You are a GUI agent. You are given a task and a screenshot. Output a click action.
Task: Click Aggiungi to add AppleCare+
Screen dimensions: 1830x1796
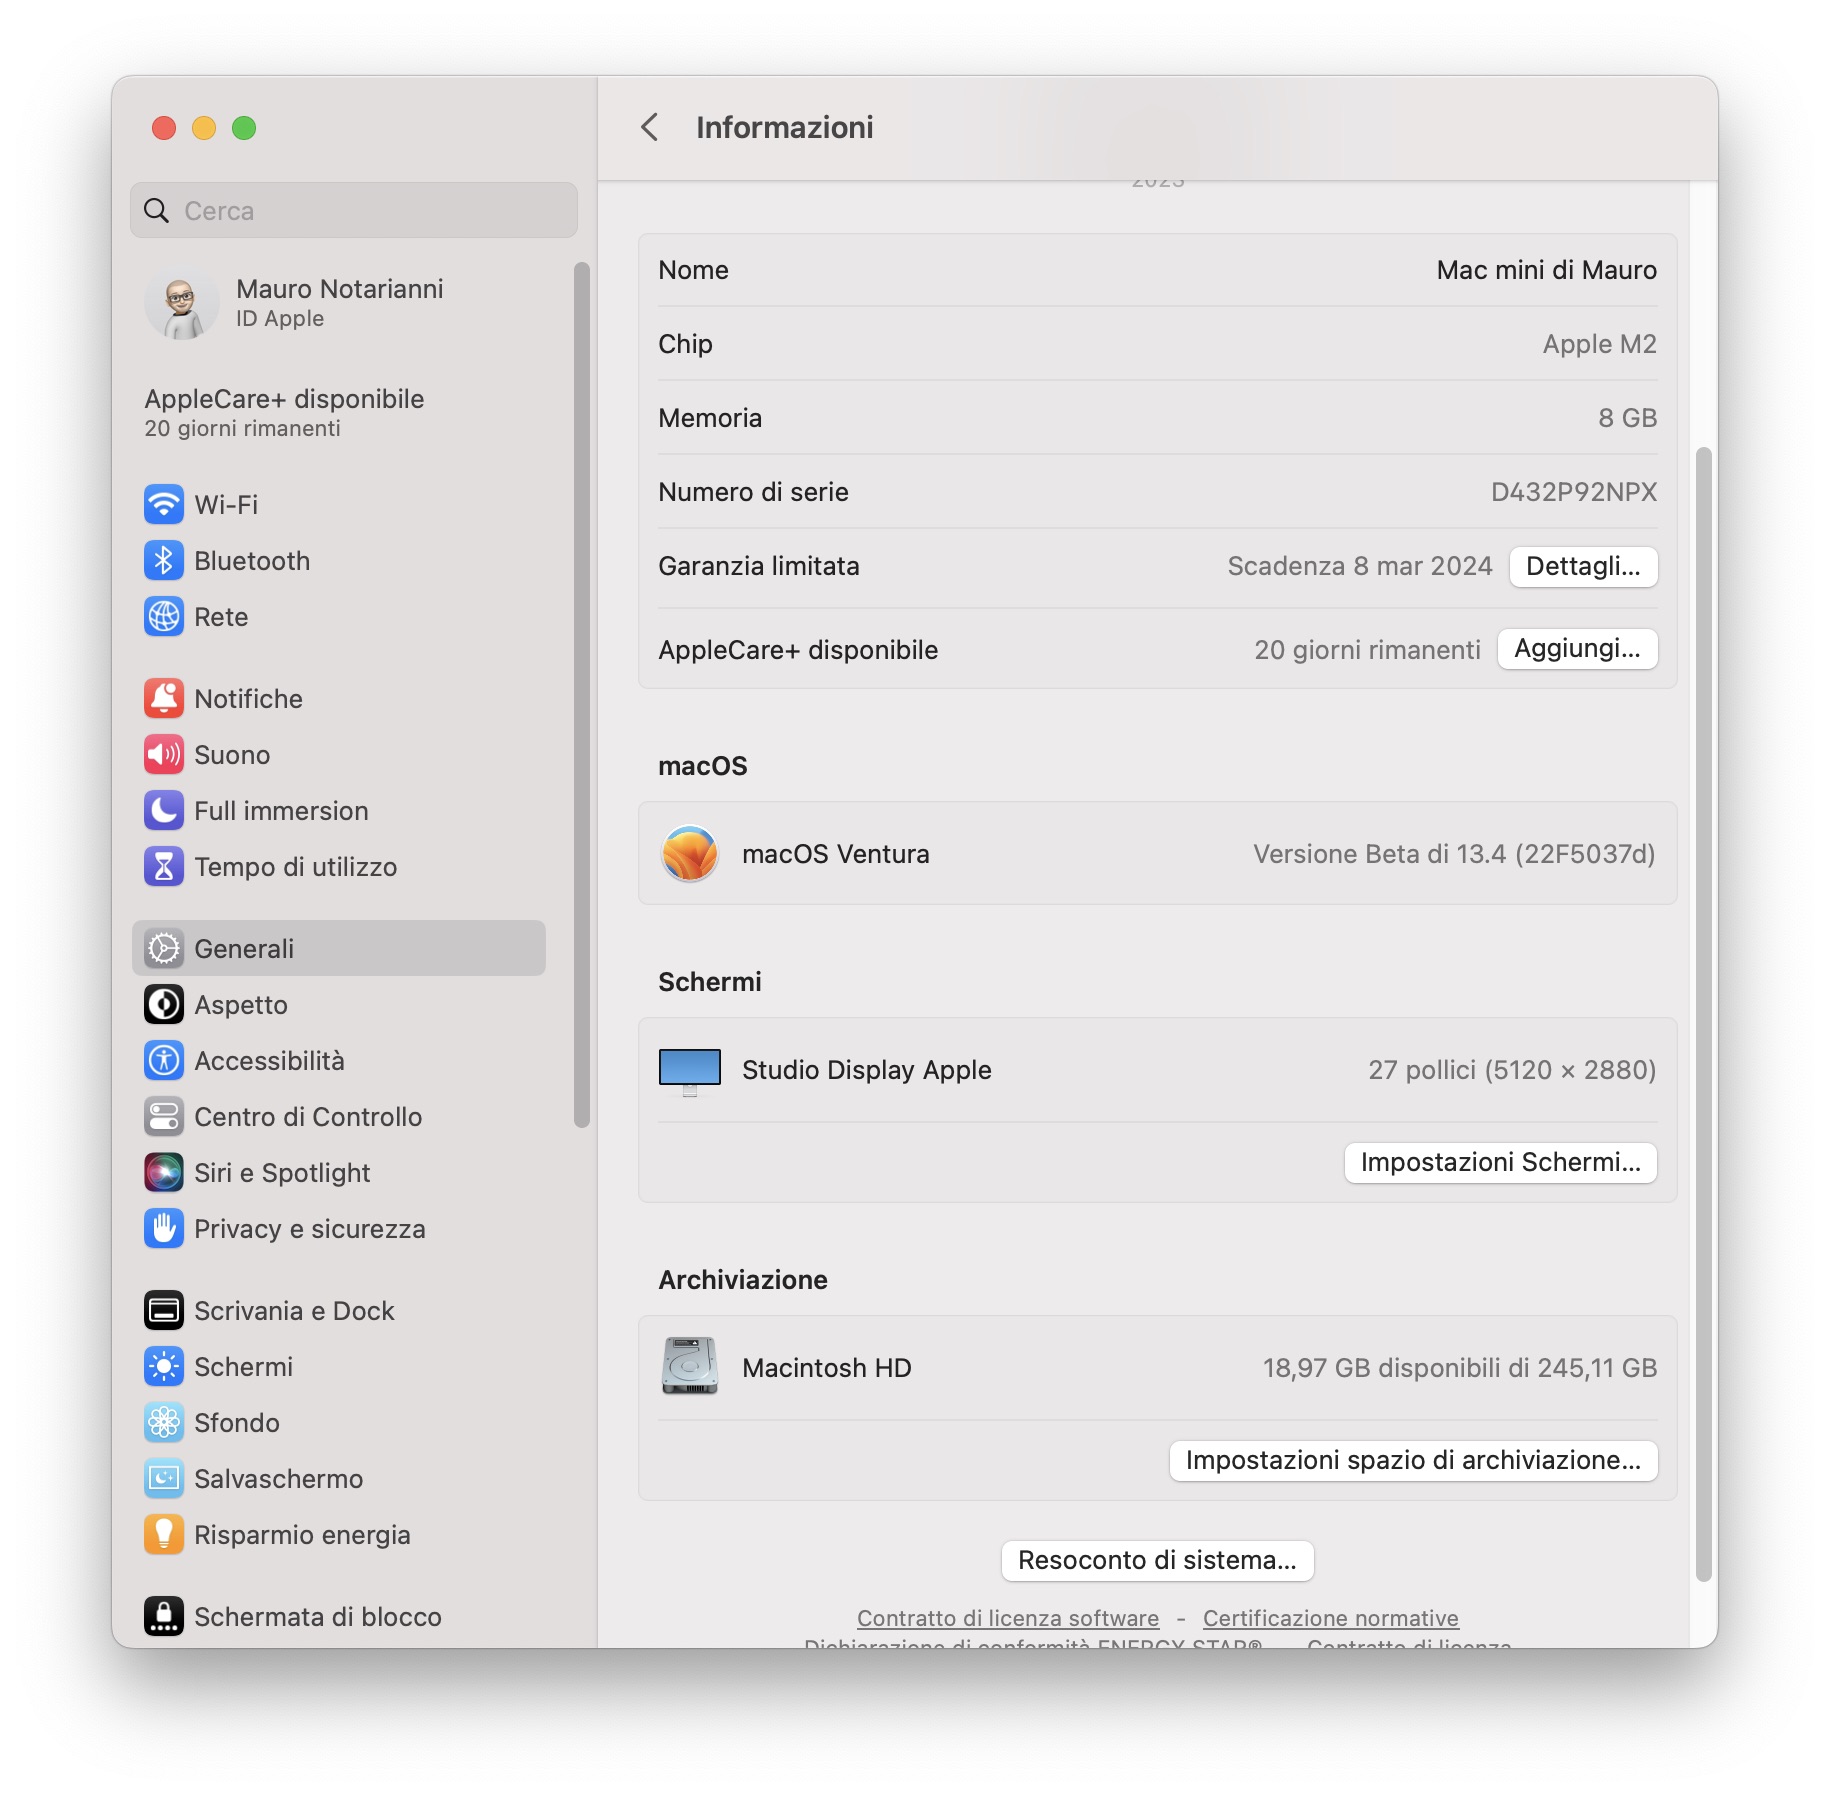coord(1577,649)
